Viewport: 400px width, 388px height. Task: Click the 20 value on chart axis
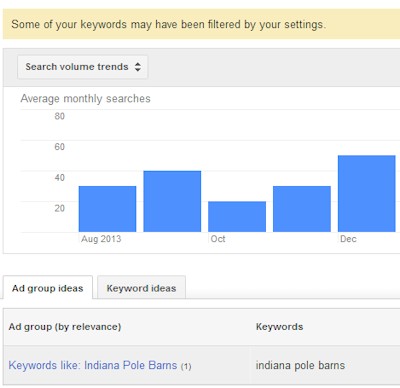[x=60, y=208]
